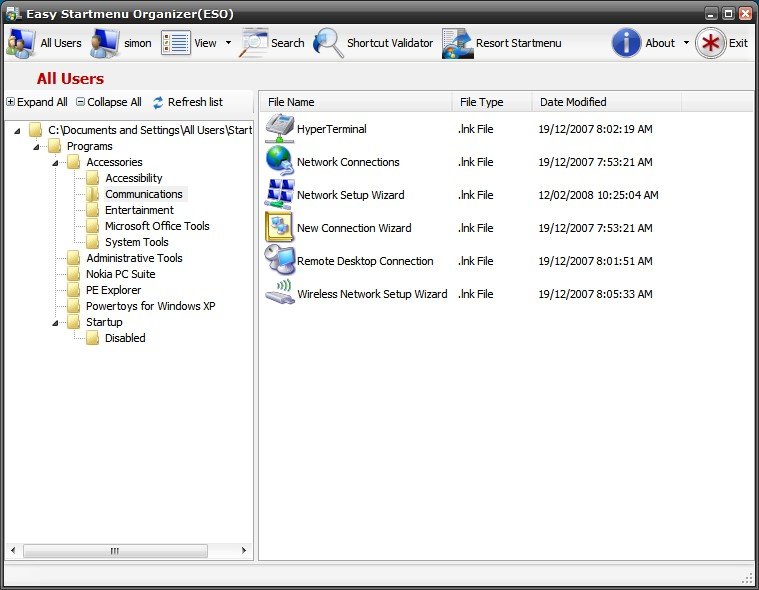Click the simon user icon
The width and height of the screenshot is (759, 590).
point(105,44)
